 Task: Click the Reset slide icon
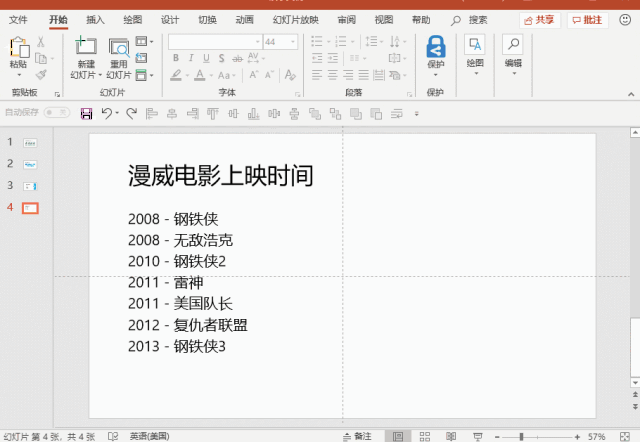(x=141, y=58)
